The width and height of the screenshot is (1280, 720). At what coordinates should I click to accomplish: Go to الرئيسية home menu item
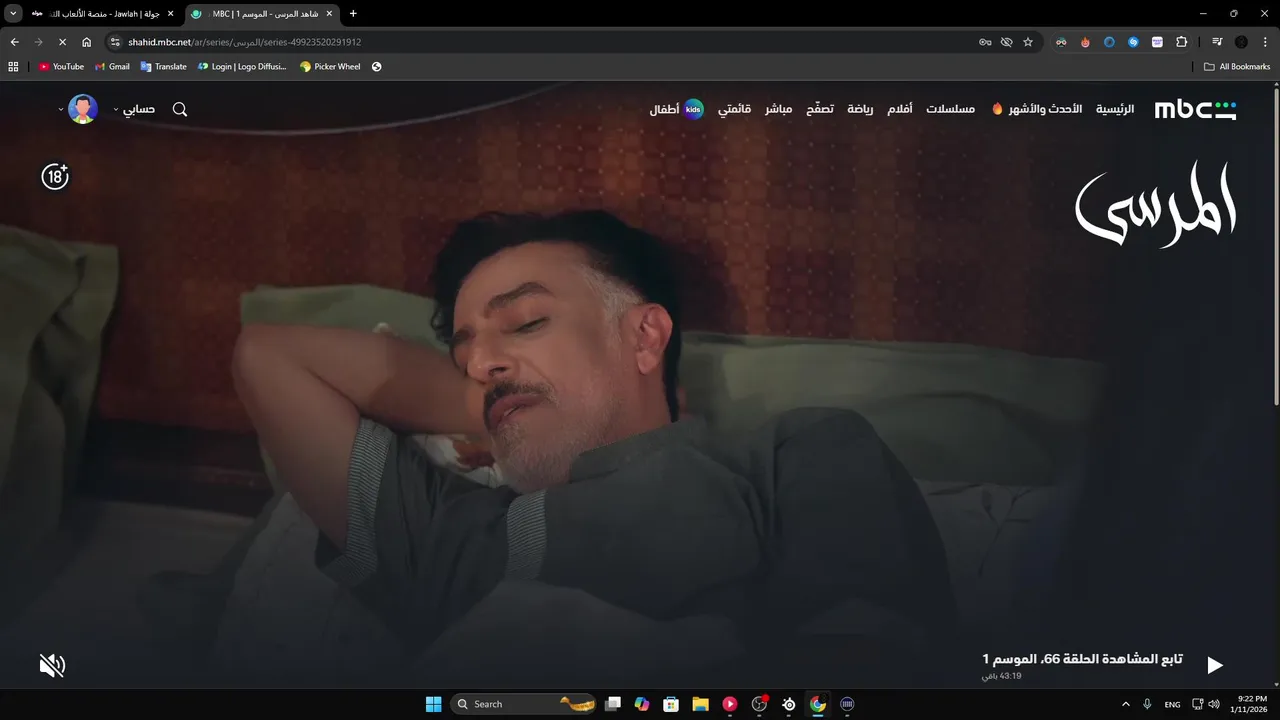pyautogui.click(x=1115, y=109)
